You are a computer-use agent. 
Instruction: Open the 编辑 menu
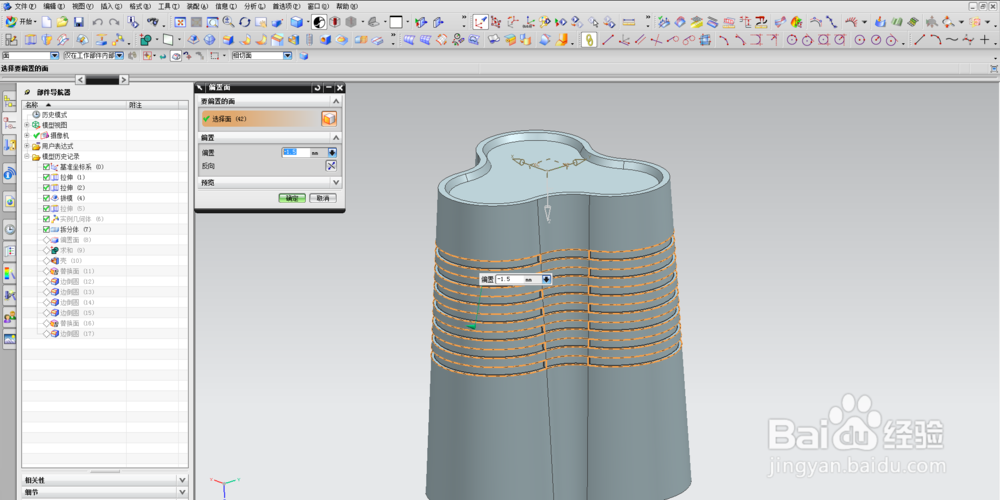coord(54,6)
